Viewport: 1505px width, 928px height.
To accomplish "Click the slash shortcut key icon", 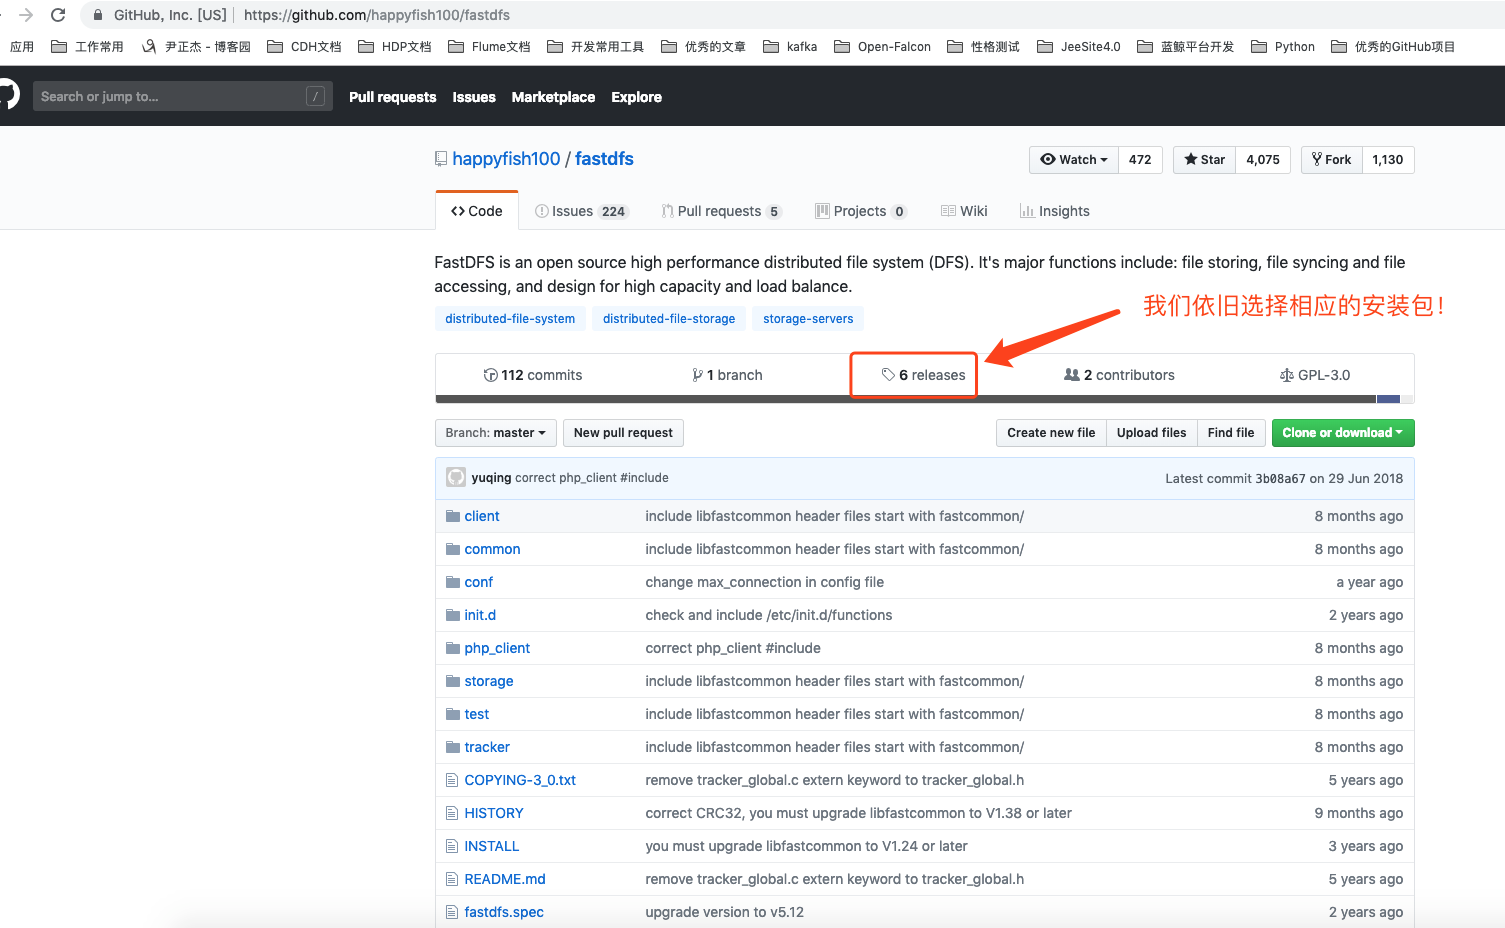I will pyautogui.click(x=315, y=96).
